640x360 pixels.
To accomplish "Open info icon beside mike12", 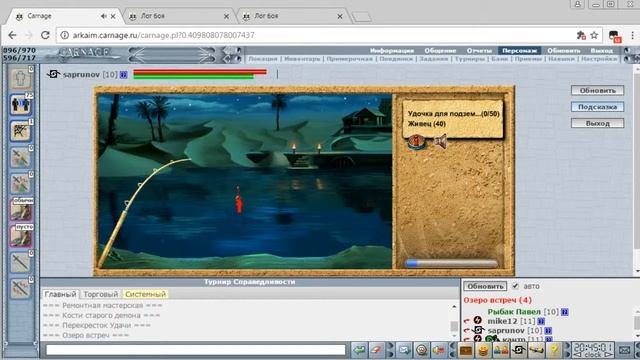I will pyautogui.click(x=541, y=321).
